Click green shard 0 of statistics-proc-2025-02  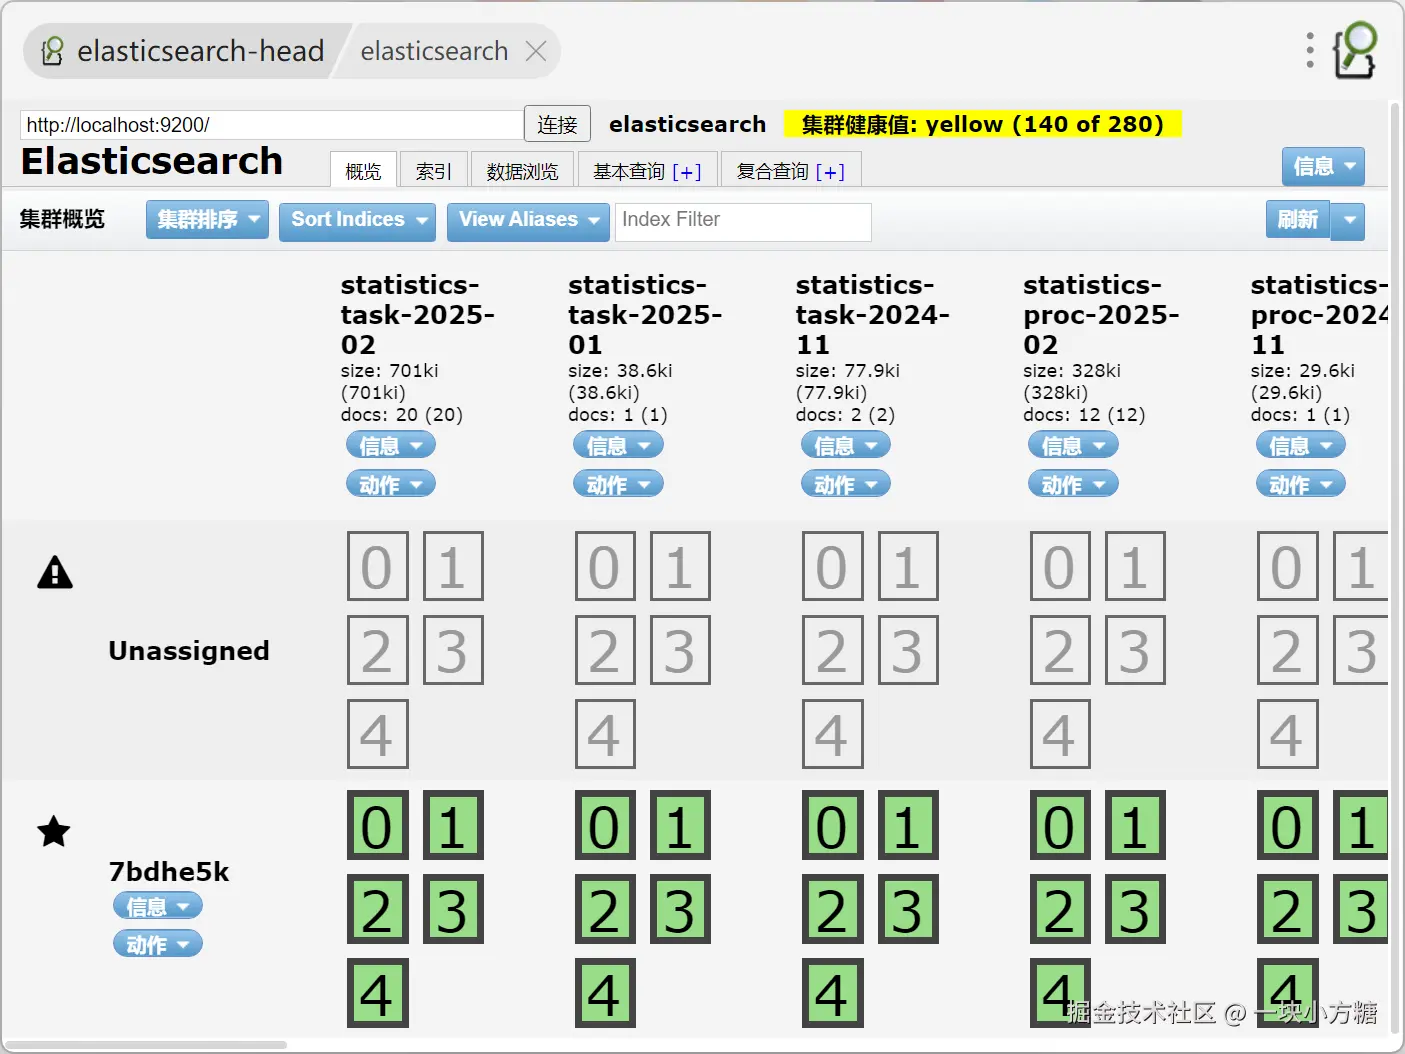1060,825
